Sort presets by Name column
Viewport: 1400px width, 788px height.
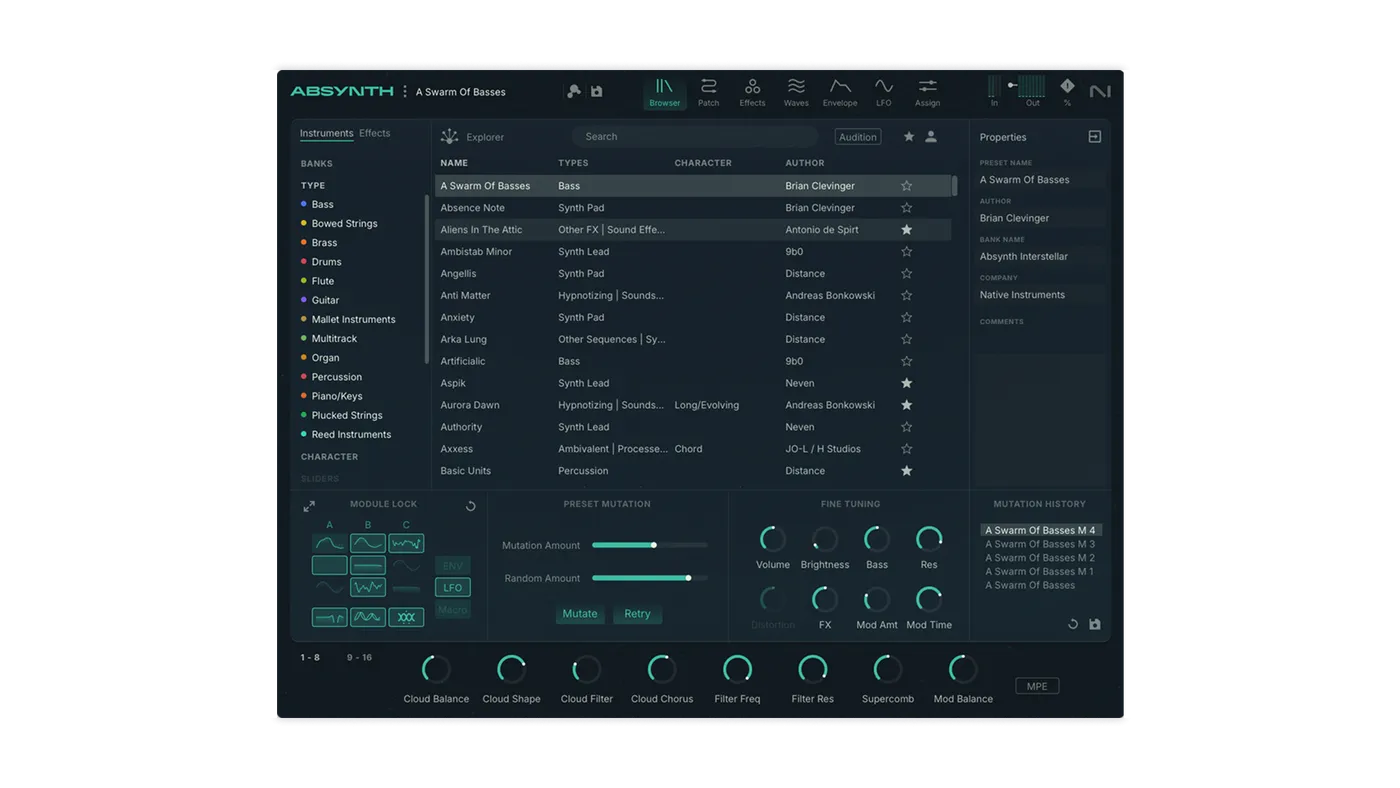pyautogui.click(x=454, y=163)
